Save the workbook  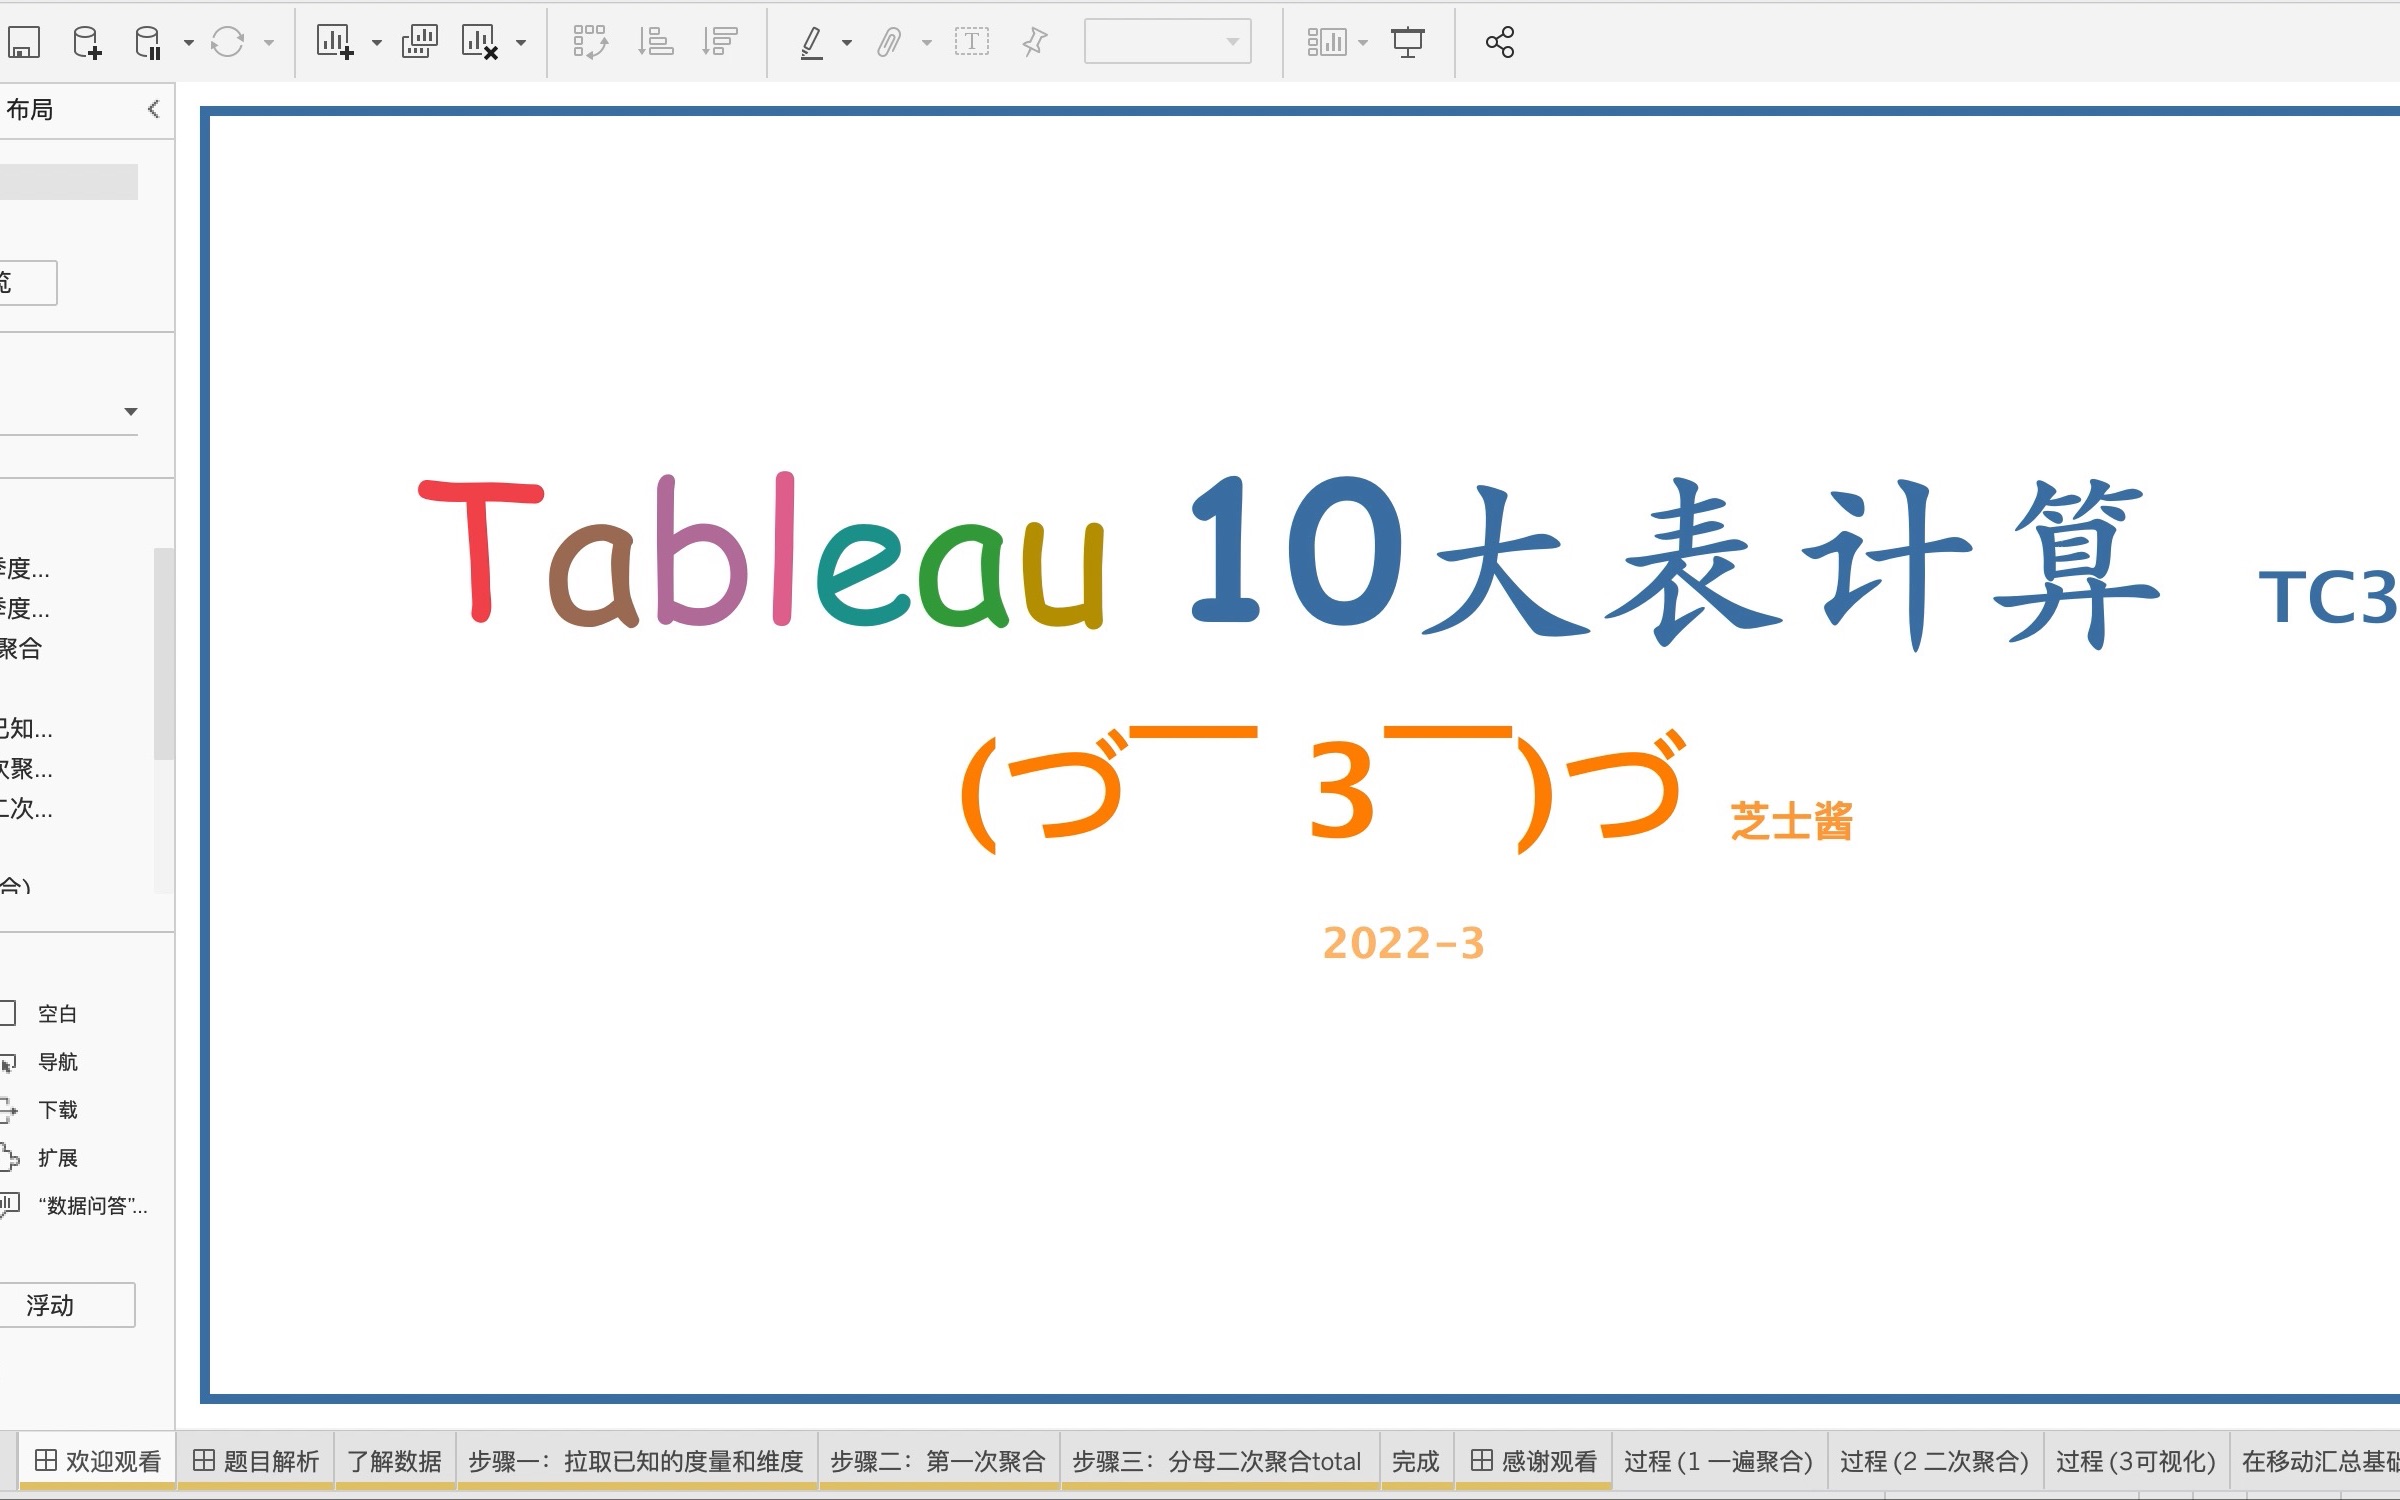click(x=25, y=42)
